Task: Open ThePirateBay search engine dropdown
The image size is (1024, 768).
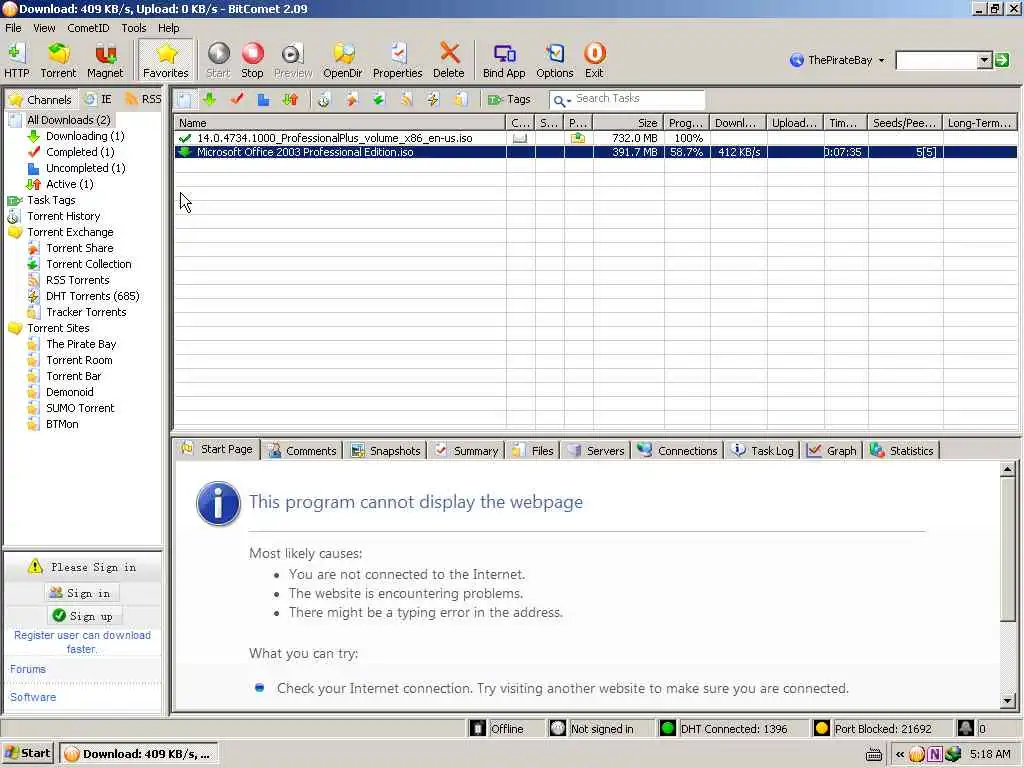Action: tap(837, 60)
